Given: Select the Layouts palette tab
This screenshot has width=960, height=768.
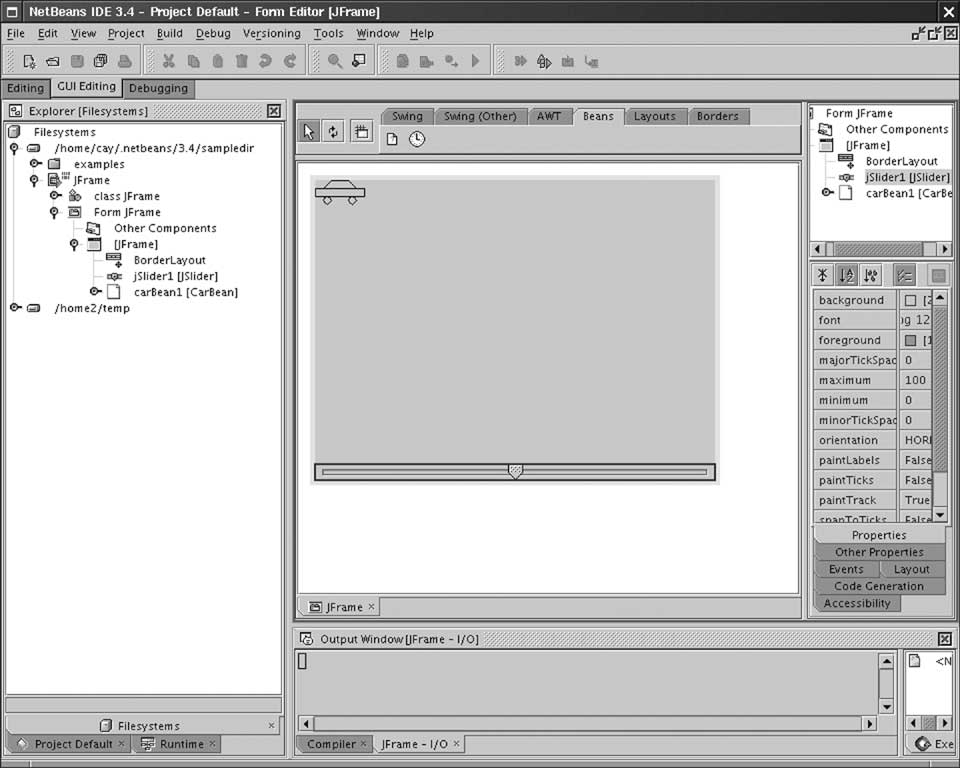Looking at the screenshot, I should pos(654,116).
